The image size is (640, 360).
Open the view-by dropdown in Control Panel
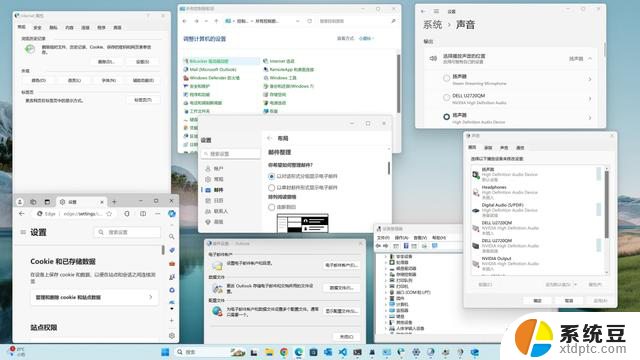366,38
